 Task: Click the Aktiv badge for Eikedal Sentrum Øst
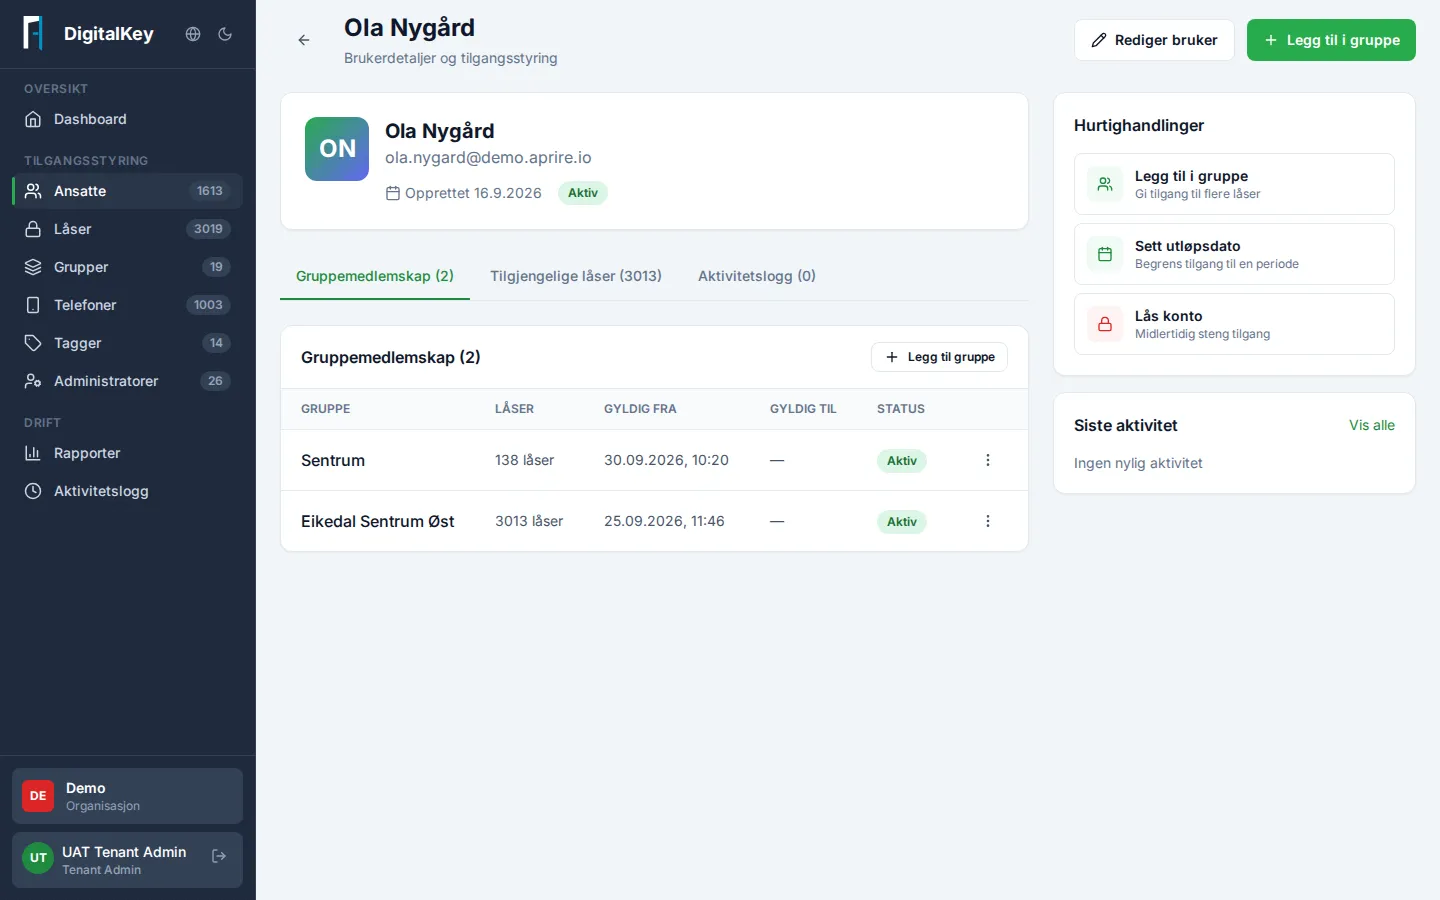pos(902,522)
